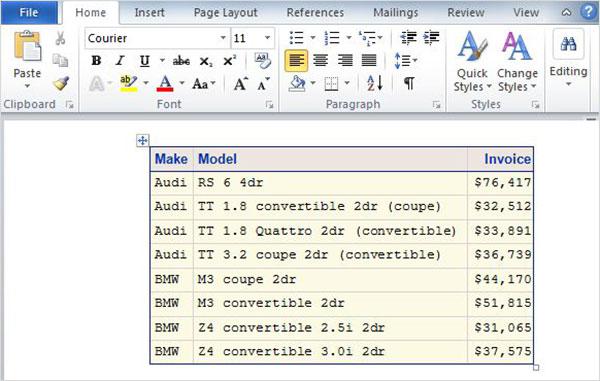Screen dimensions: 600x381
Task: Open the Editing group menu
Action: tap(568, 58)
